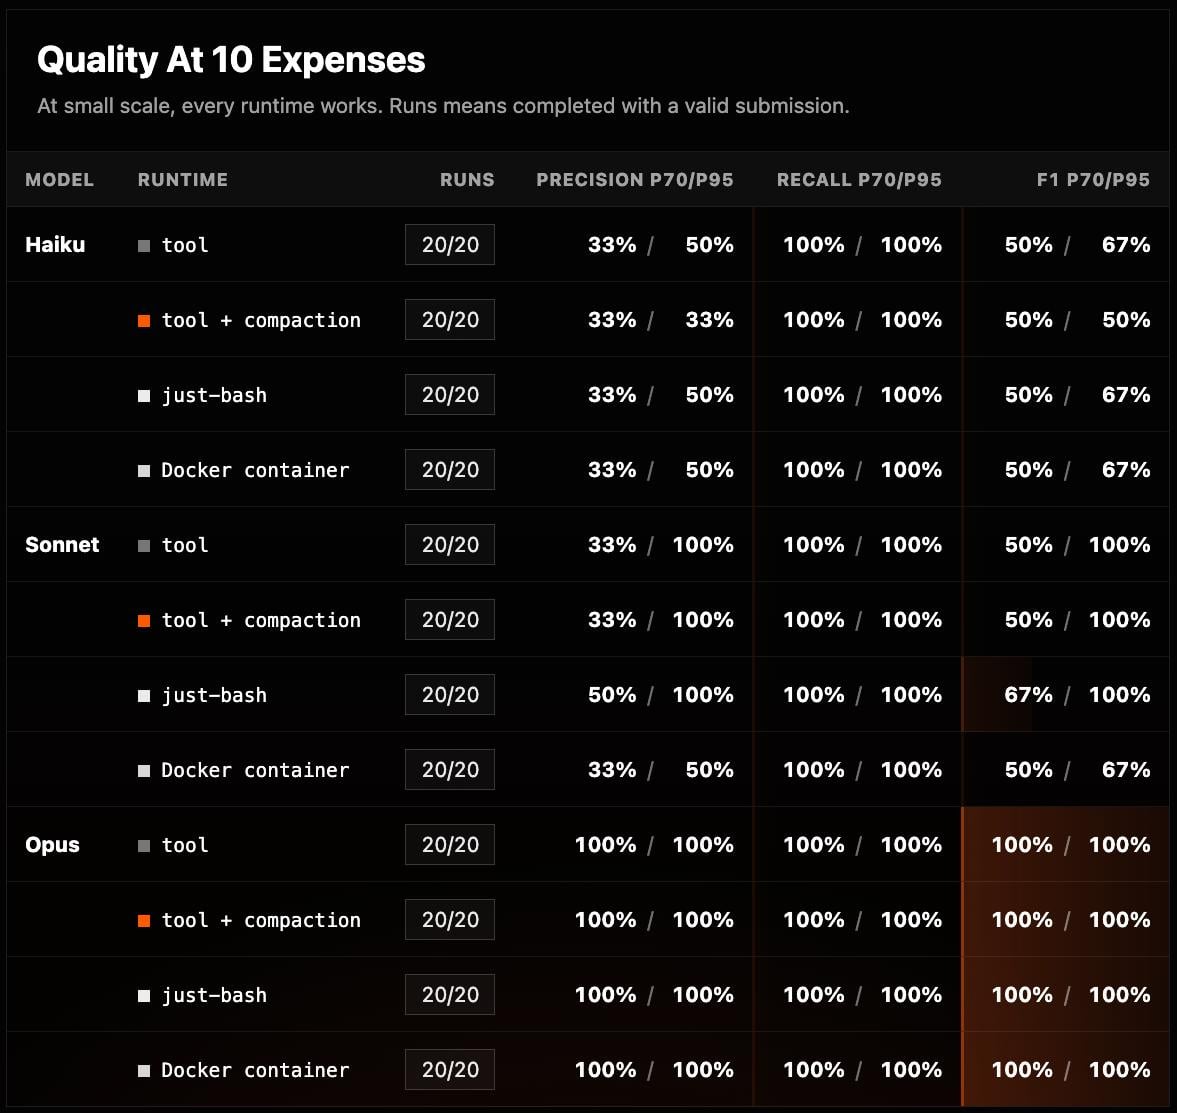This screenshot has width=1177, height=1113.
Task: Select the F1 P70/P95 column header
Action: 1093,179
